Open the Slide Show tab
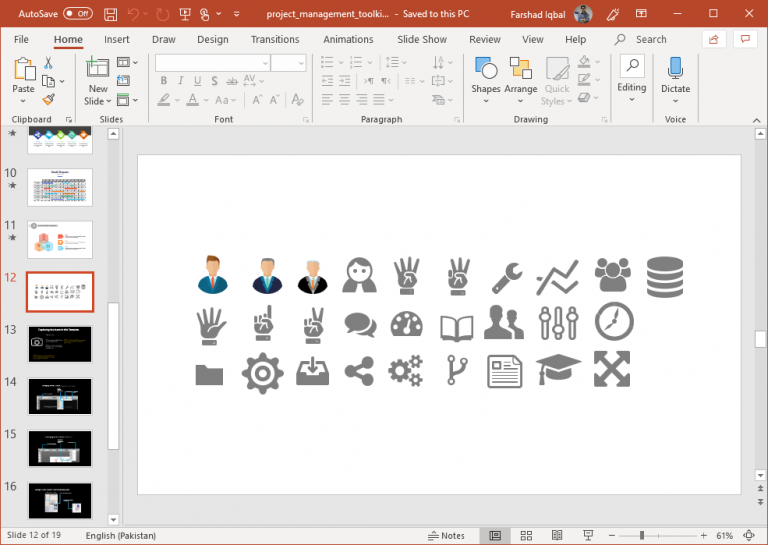Image resolution: width=768 pixels, height=545 pixels. tap(422, 39)
